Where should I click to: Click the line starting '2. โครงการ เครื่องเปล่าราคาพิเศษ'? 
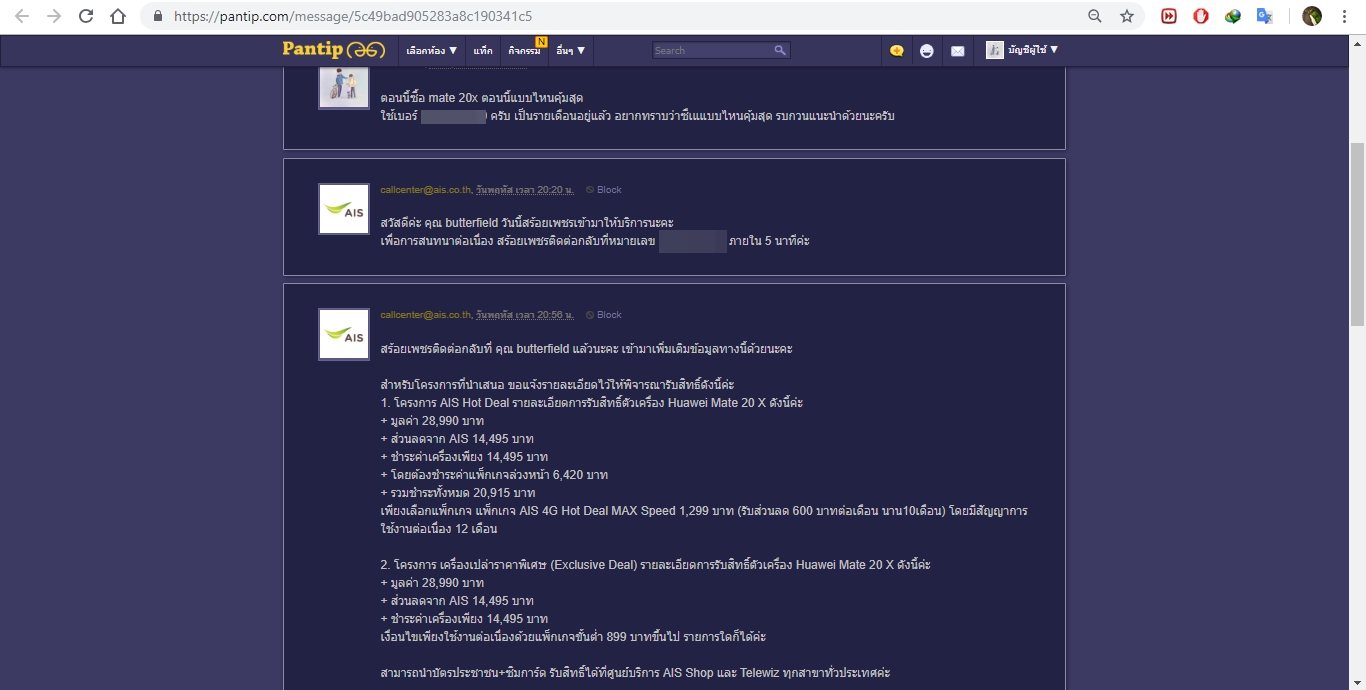click(656, 565)
